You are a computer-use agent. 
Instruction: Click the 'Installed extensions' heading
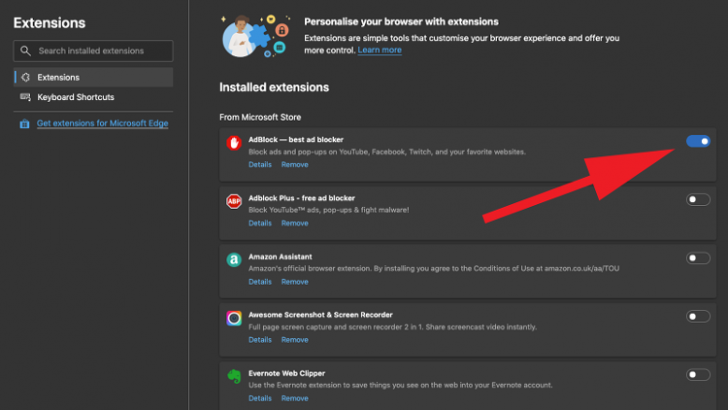point(274,87)
